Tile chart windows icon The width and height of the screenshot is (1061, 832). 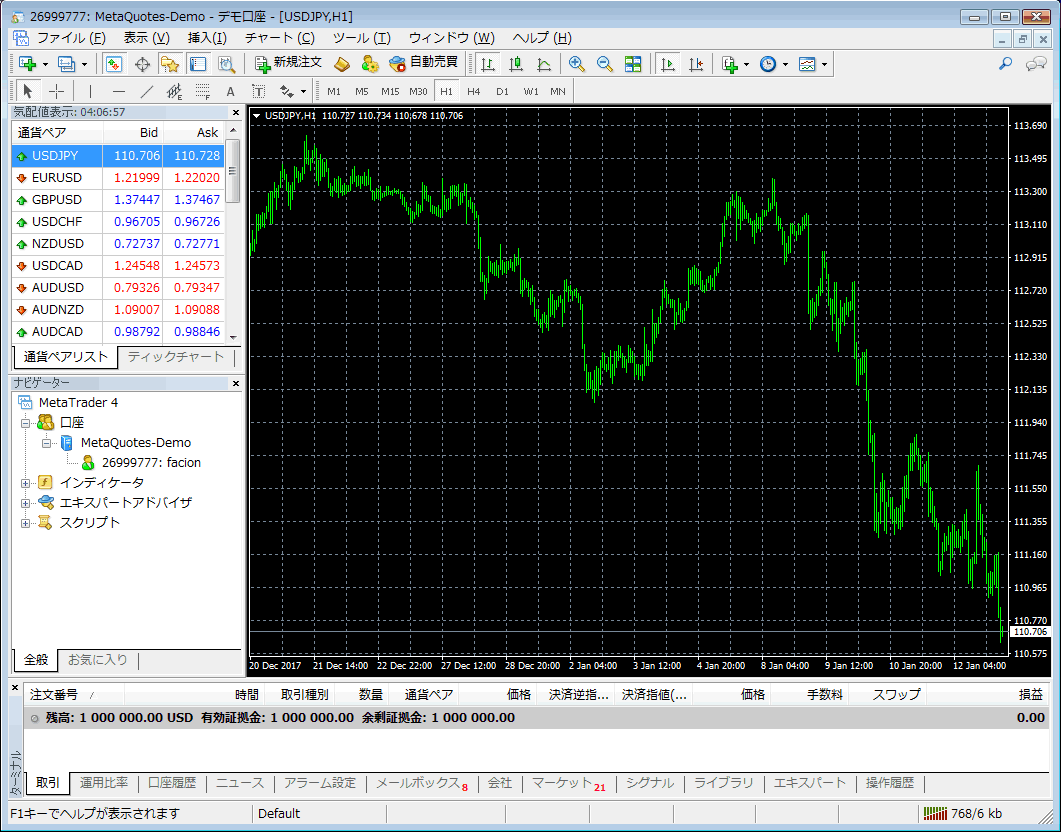633,64
